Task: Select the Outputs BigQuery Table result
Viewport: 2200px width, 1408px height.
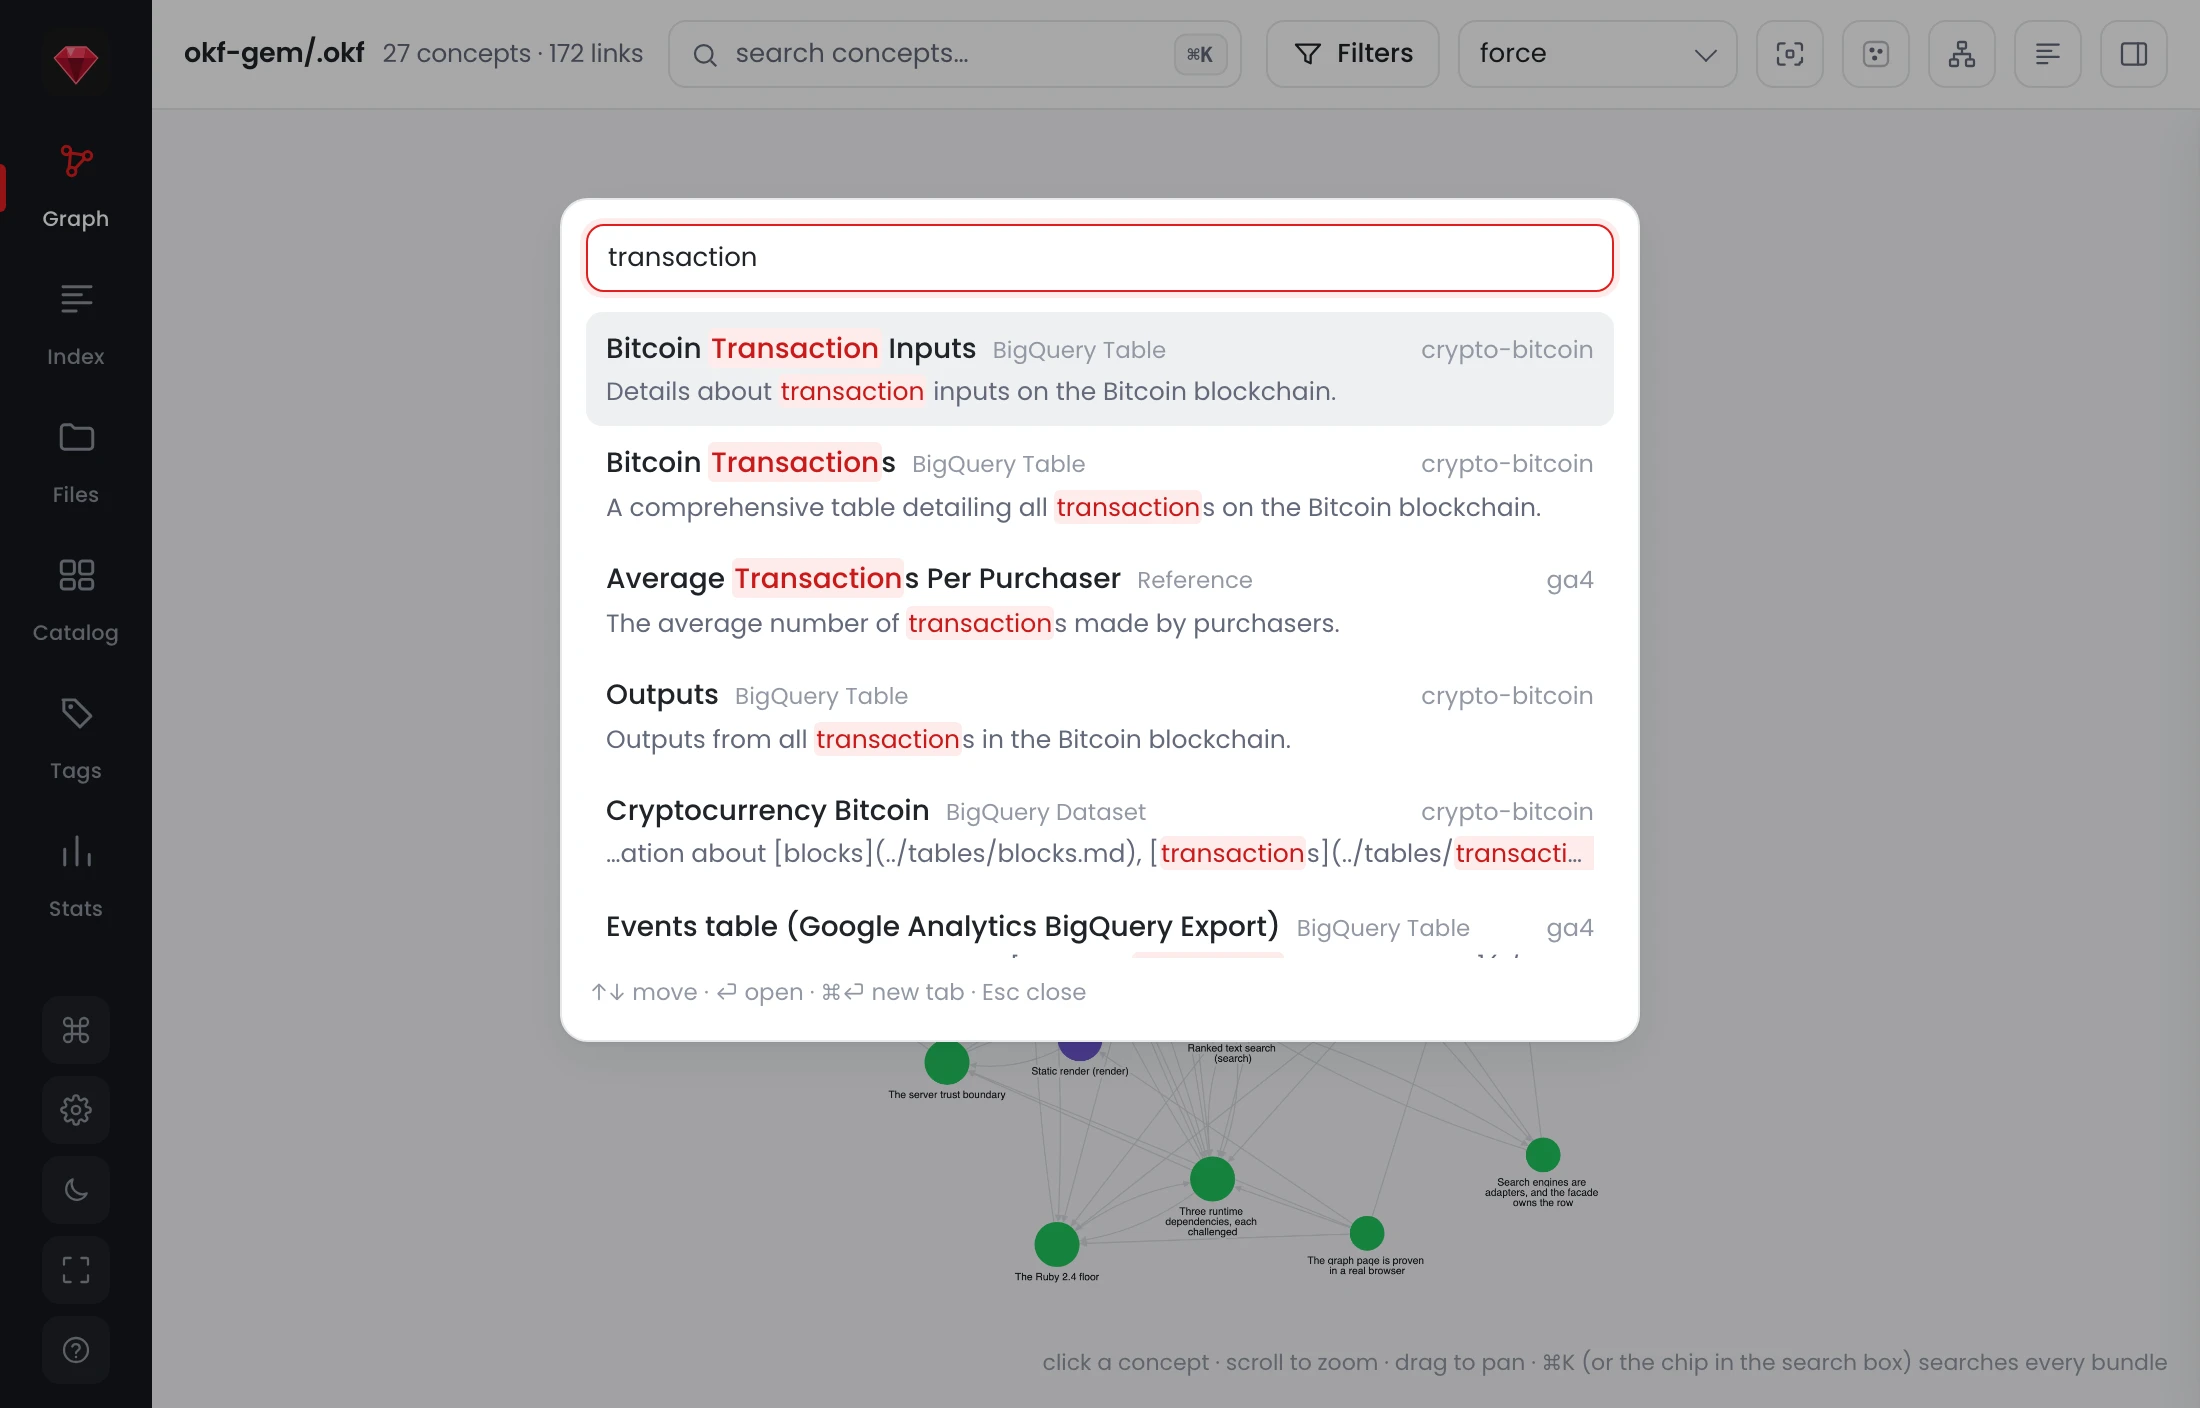Action: [1100, 717]
